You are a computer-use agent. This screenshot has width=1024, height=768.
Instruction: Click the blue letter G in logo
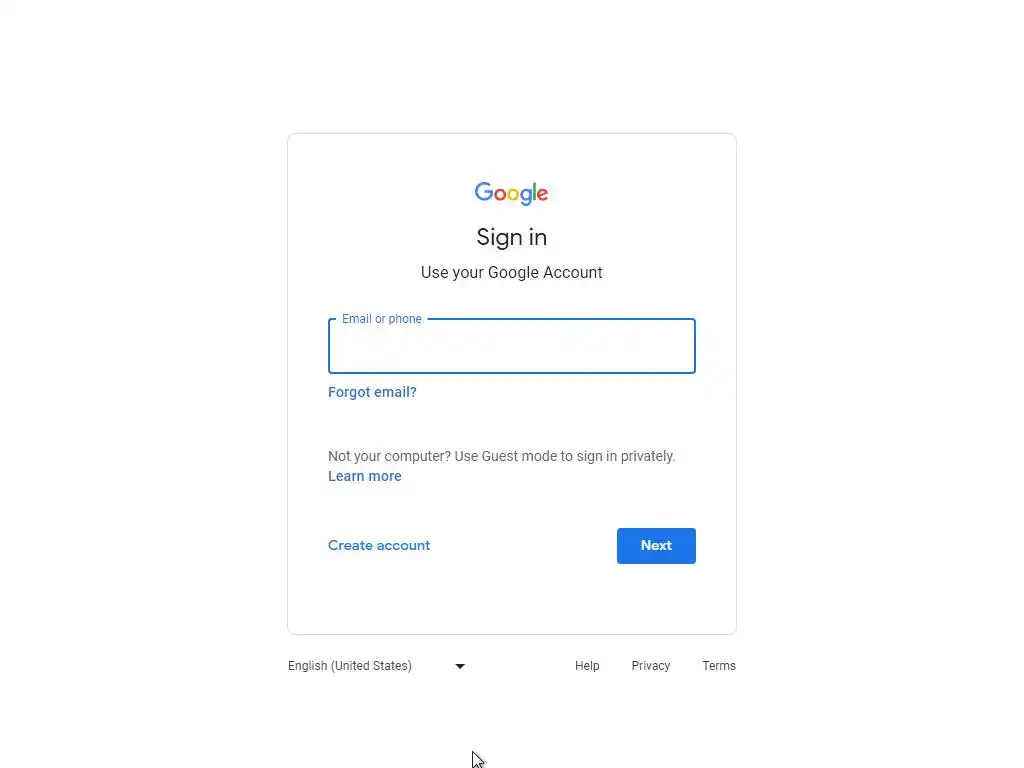click(x=484, y=191)
